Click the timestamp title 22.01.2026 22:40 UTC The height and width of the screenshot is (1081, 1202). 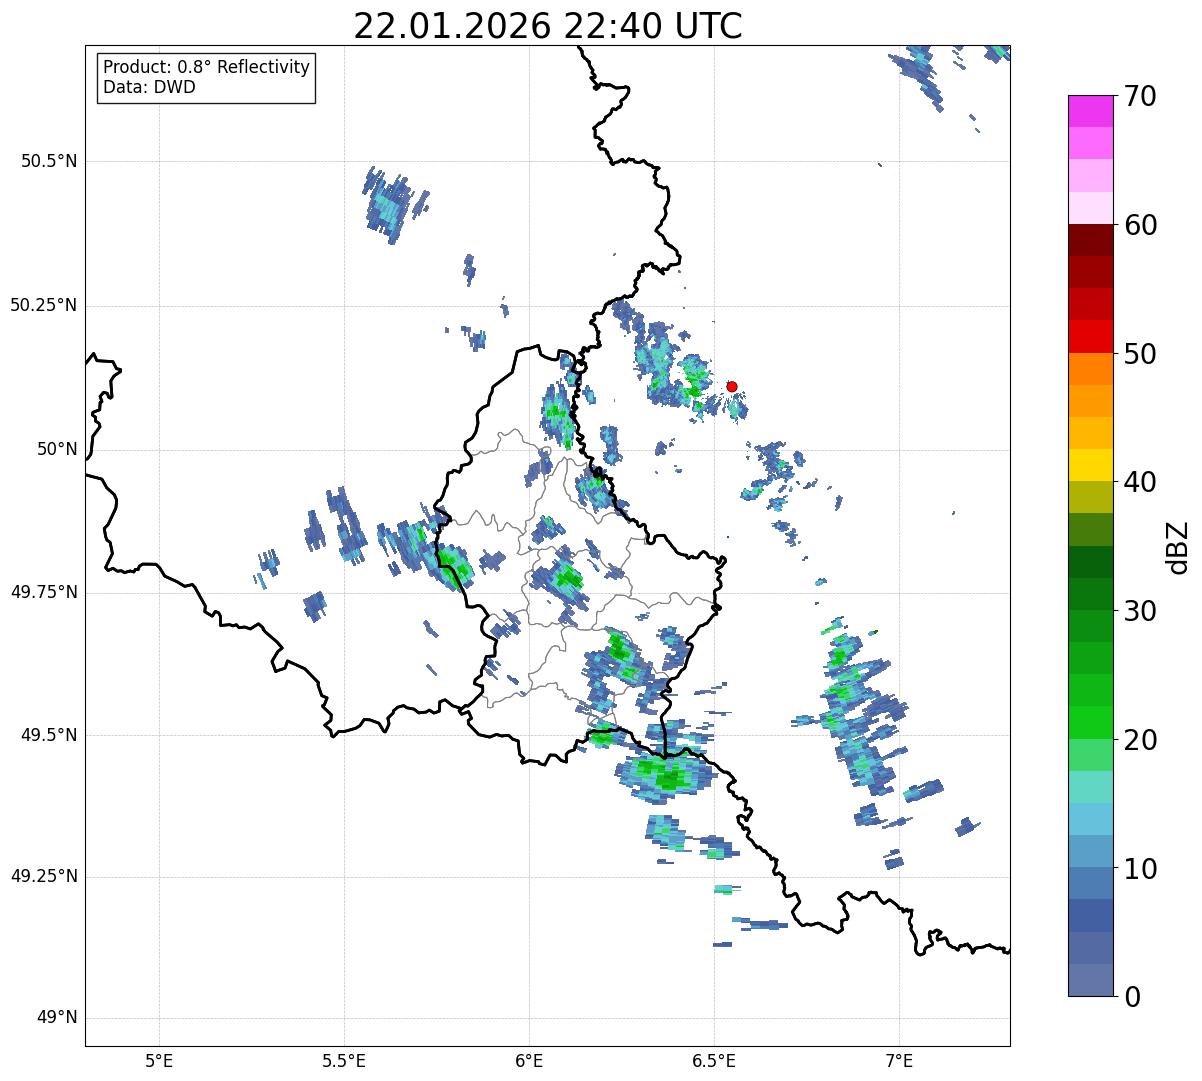point(547,26)
